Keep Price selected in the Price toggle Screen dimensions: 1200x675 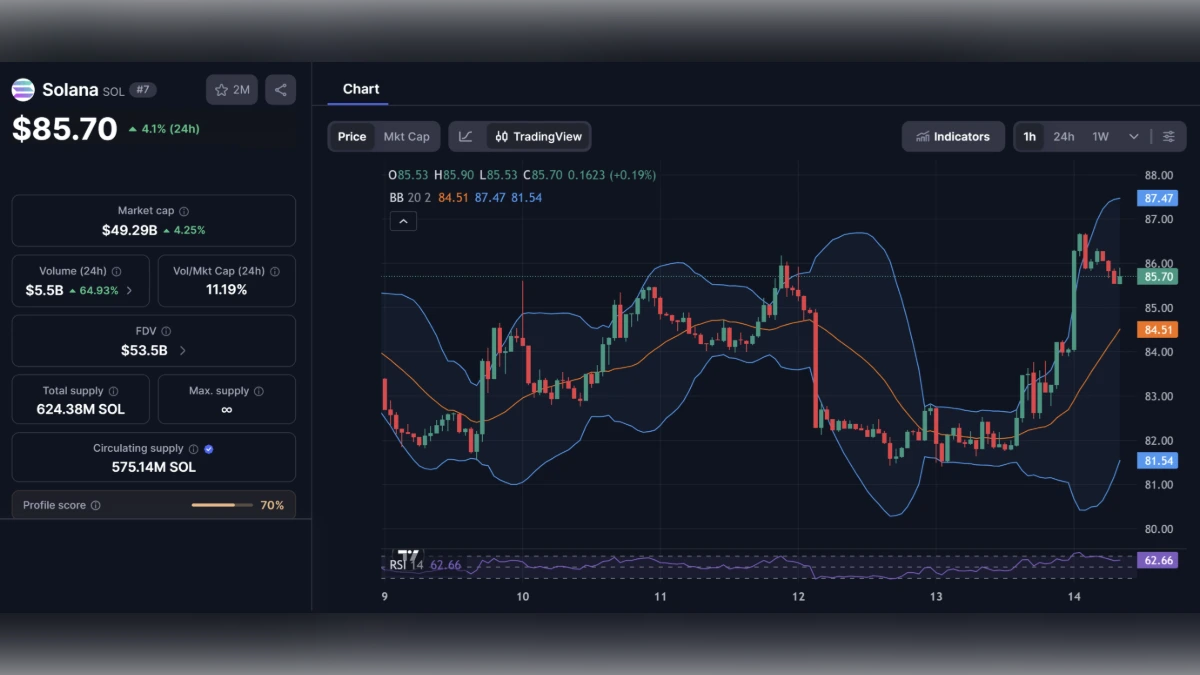point(352,136)
